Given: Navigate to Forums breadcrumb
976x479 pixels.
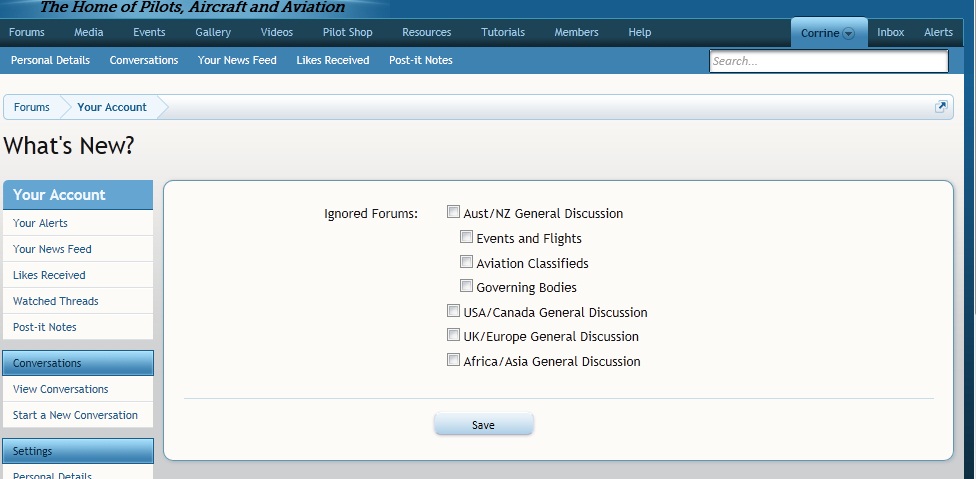Looking at the screenshot, I should click(x=32, y=107).
